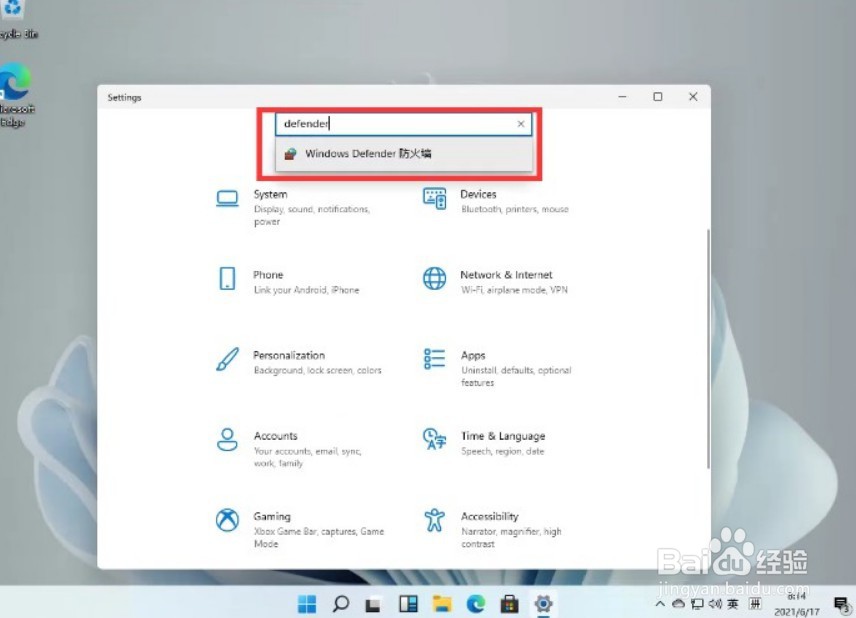Open the Windows Start menu

pyautogui.click(x=307, y=604)
